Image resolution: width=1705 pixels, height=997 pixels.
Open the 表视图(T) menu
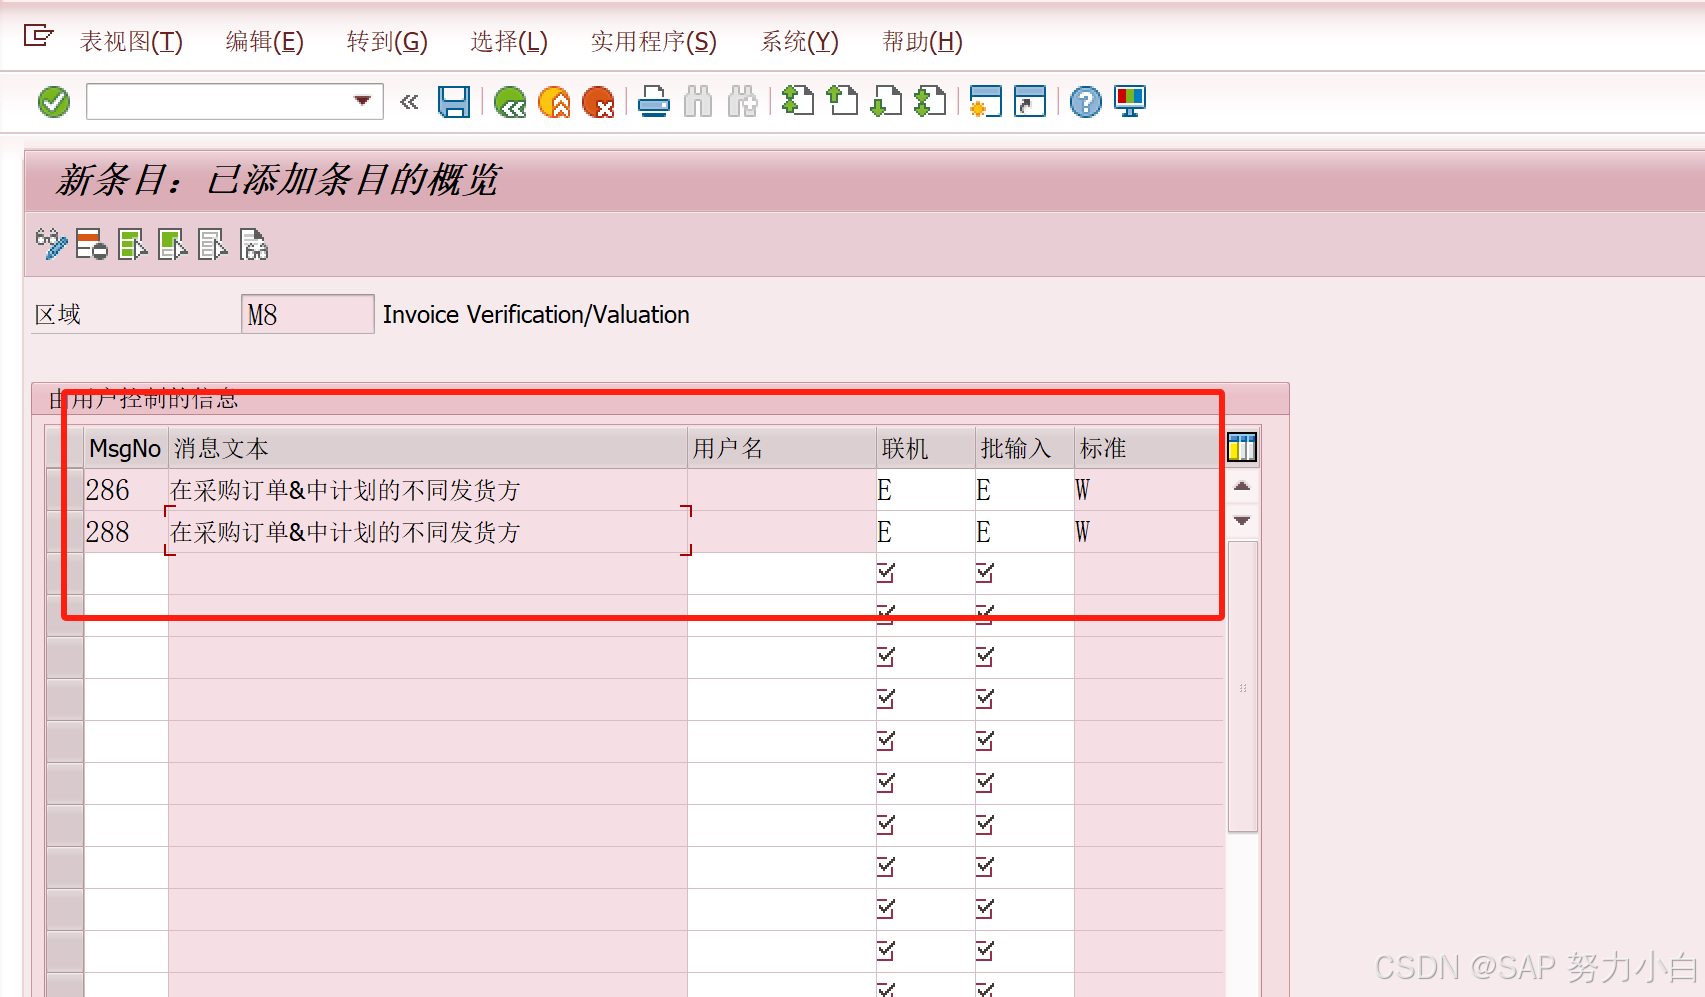pyautogui.click(x=131, y=41)
